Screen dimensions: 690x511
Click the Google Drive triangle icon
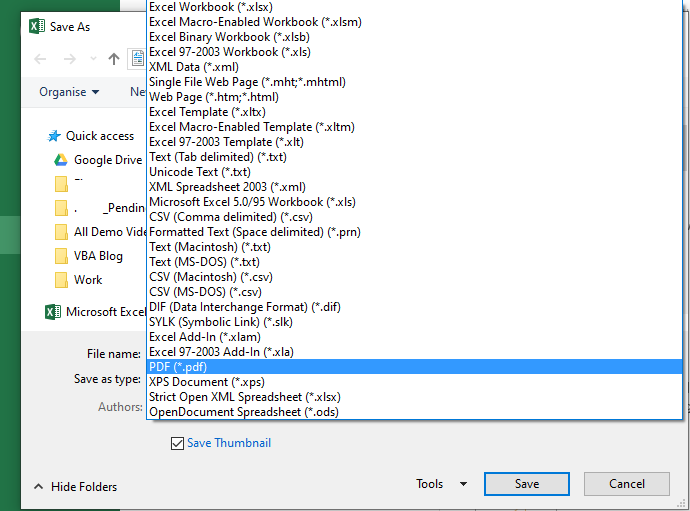click(61, 160)
